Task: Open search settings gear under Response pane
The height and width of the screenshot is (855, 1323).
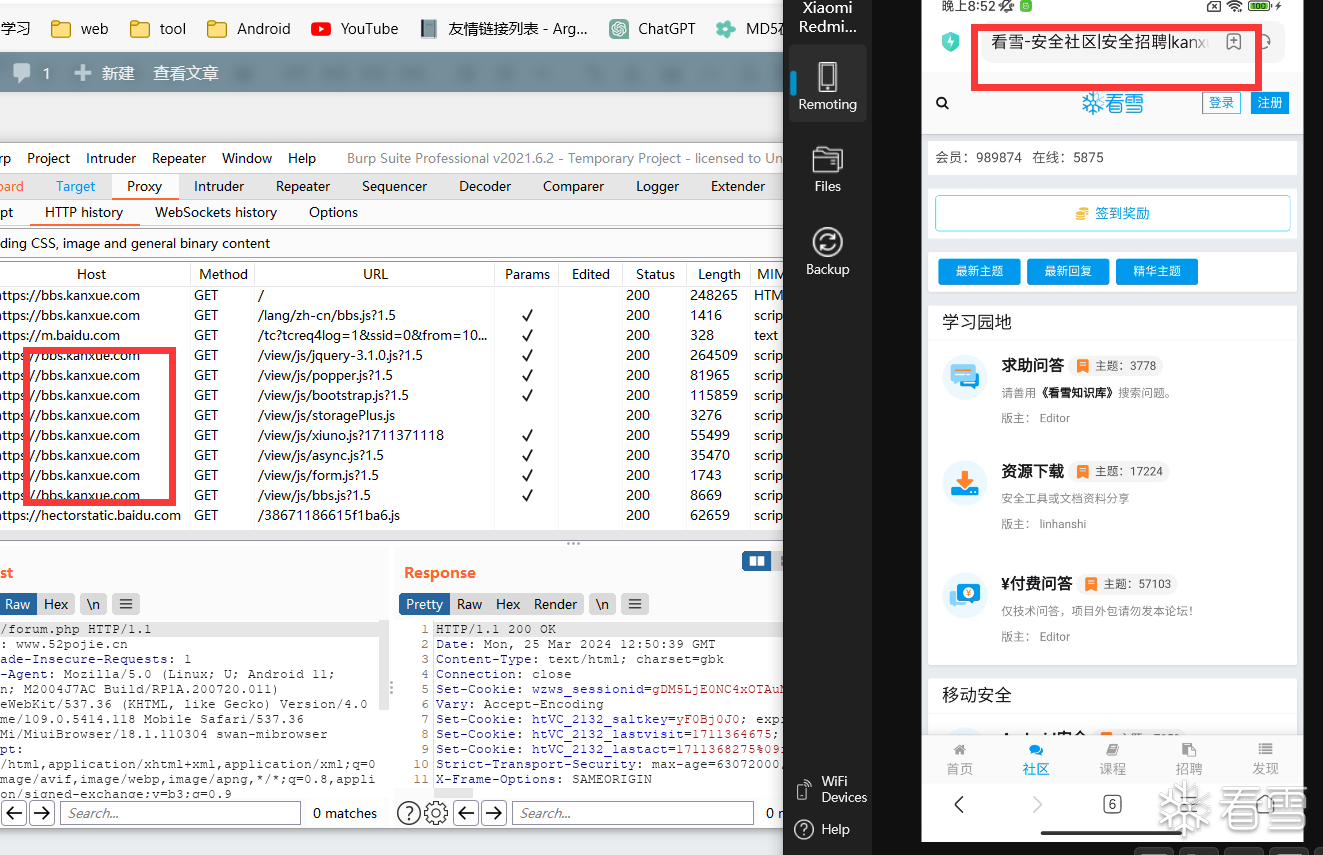Action: tap(436, 813)
